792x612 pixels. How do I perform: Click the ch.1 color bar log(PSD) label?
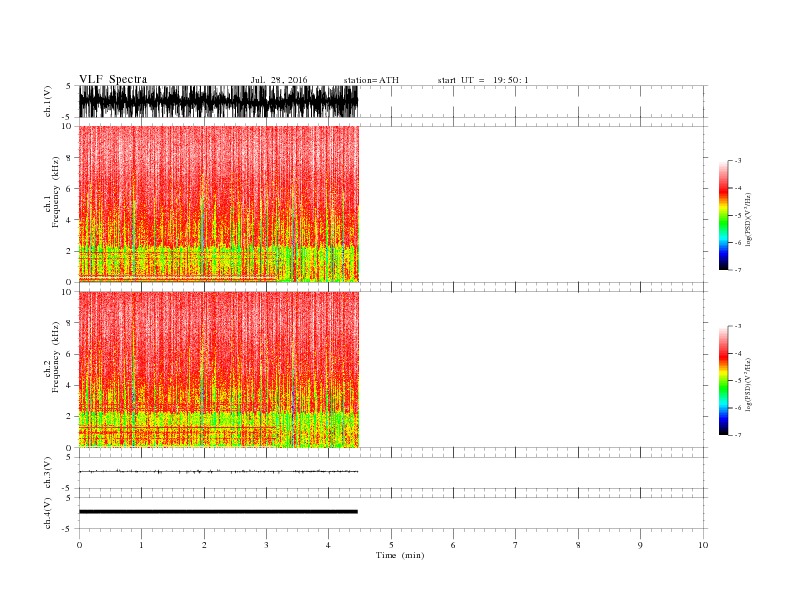tap(748, 219)
